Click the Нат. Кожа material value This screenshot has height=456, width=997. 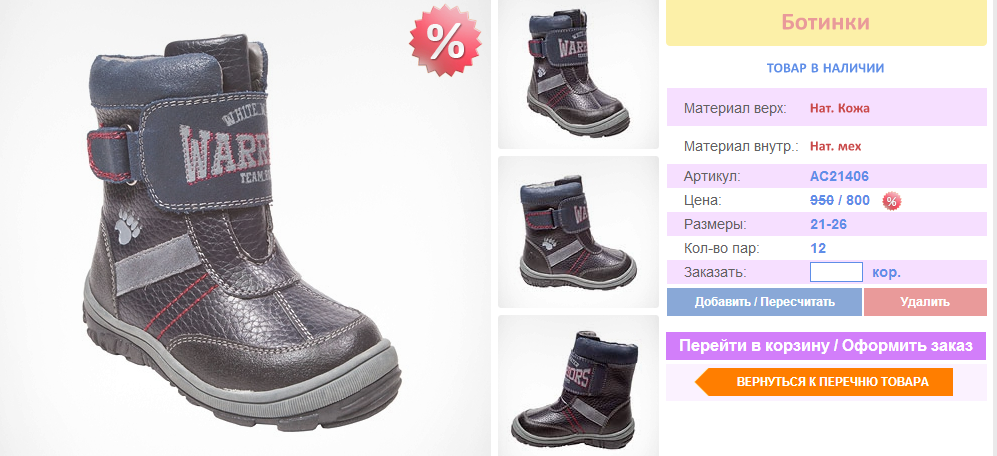[x=839, y=108]
